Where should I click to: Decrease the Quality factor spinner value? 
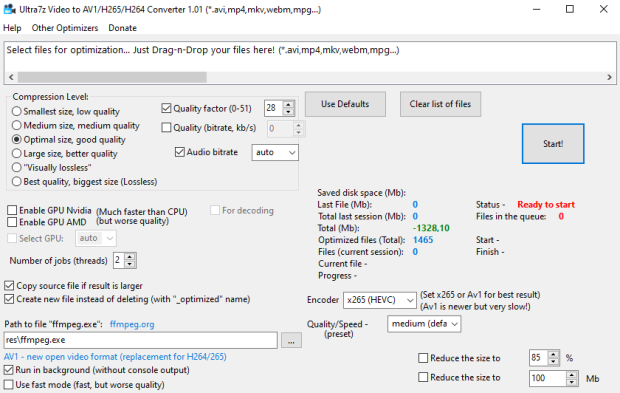pos(289,112)
